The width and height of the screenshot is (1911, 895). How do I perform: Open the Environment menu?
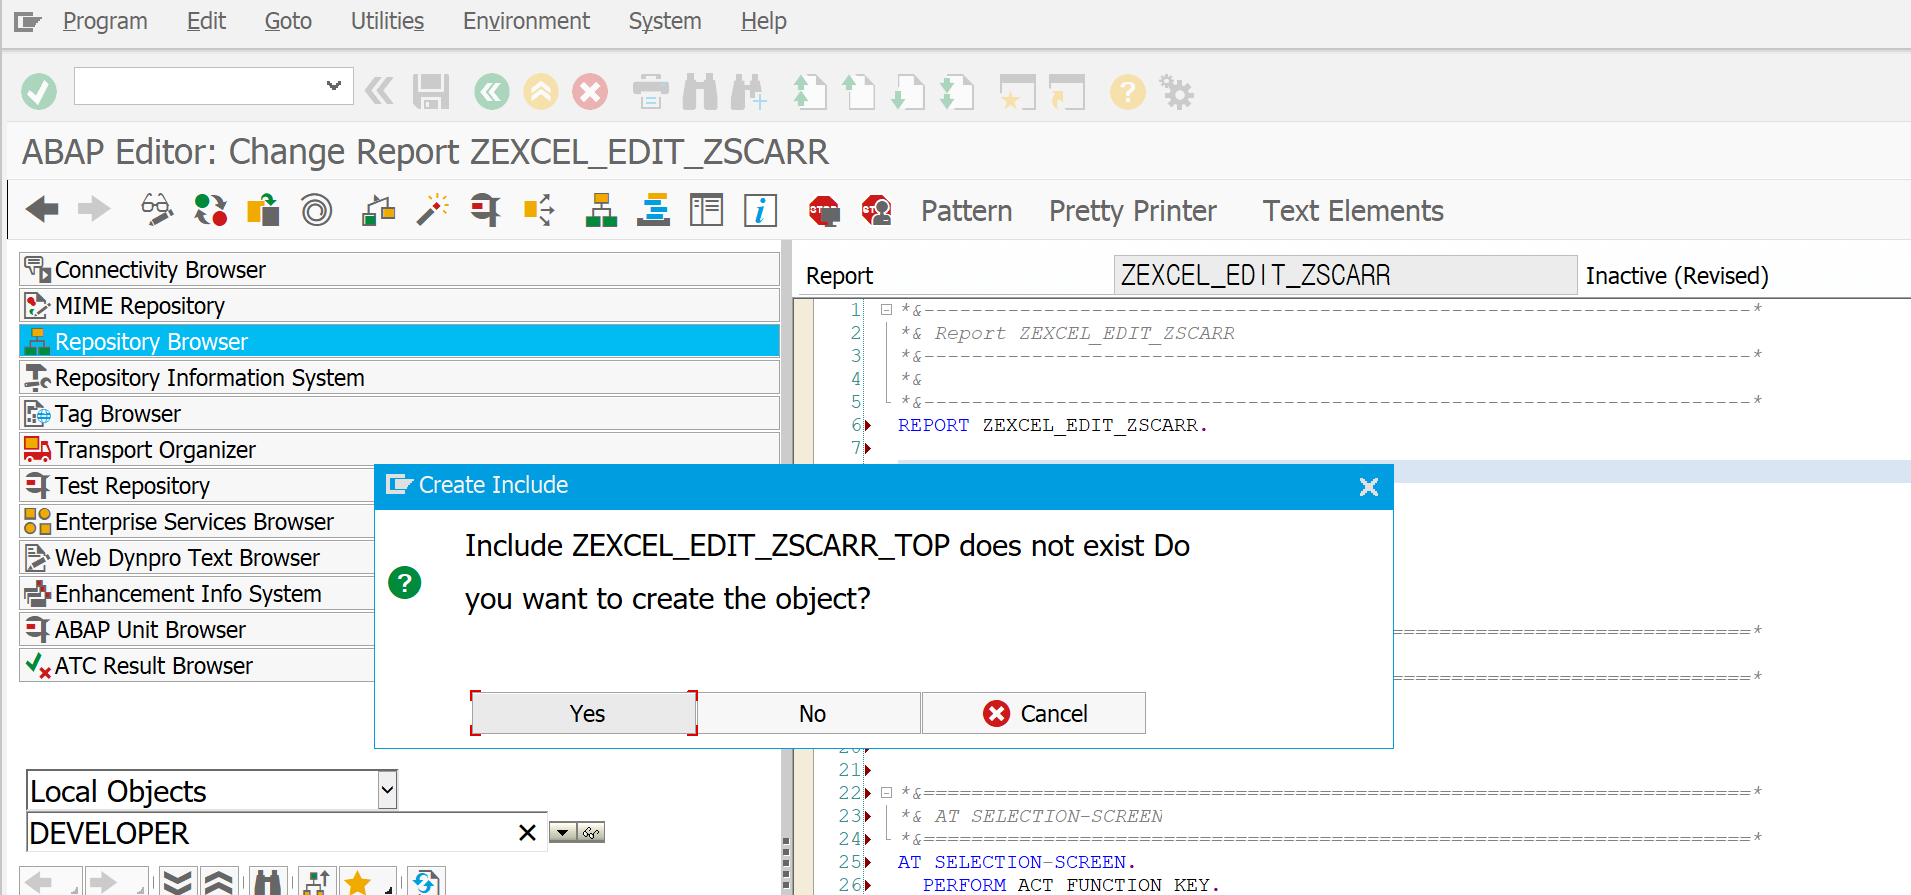coord(526,21)
